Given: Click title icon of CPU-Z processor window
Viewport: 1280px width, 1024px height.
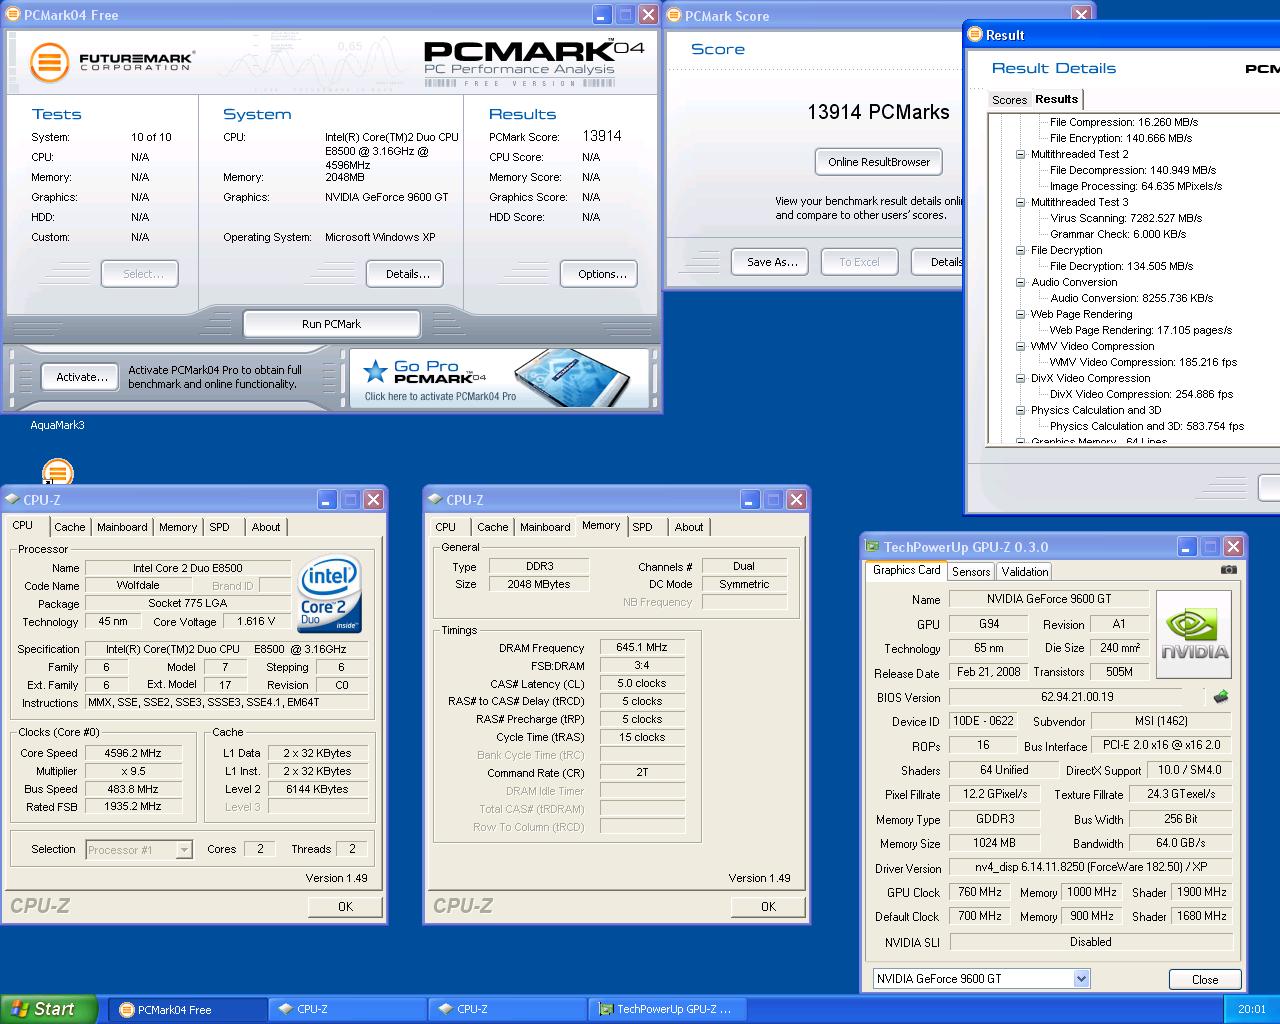Looking at the screenshot, I should [x=13, y=499].
